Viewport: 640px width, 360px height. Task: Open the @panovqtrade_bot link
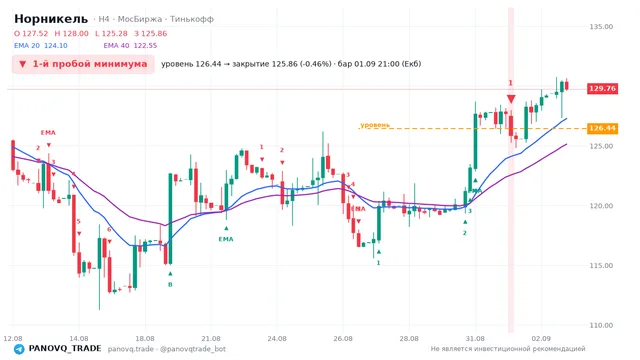[x=193, y=349]
